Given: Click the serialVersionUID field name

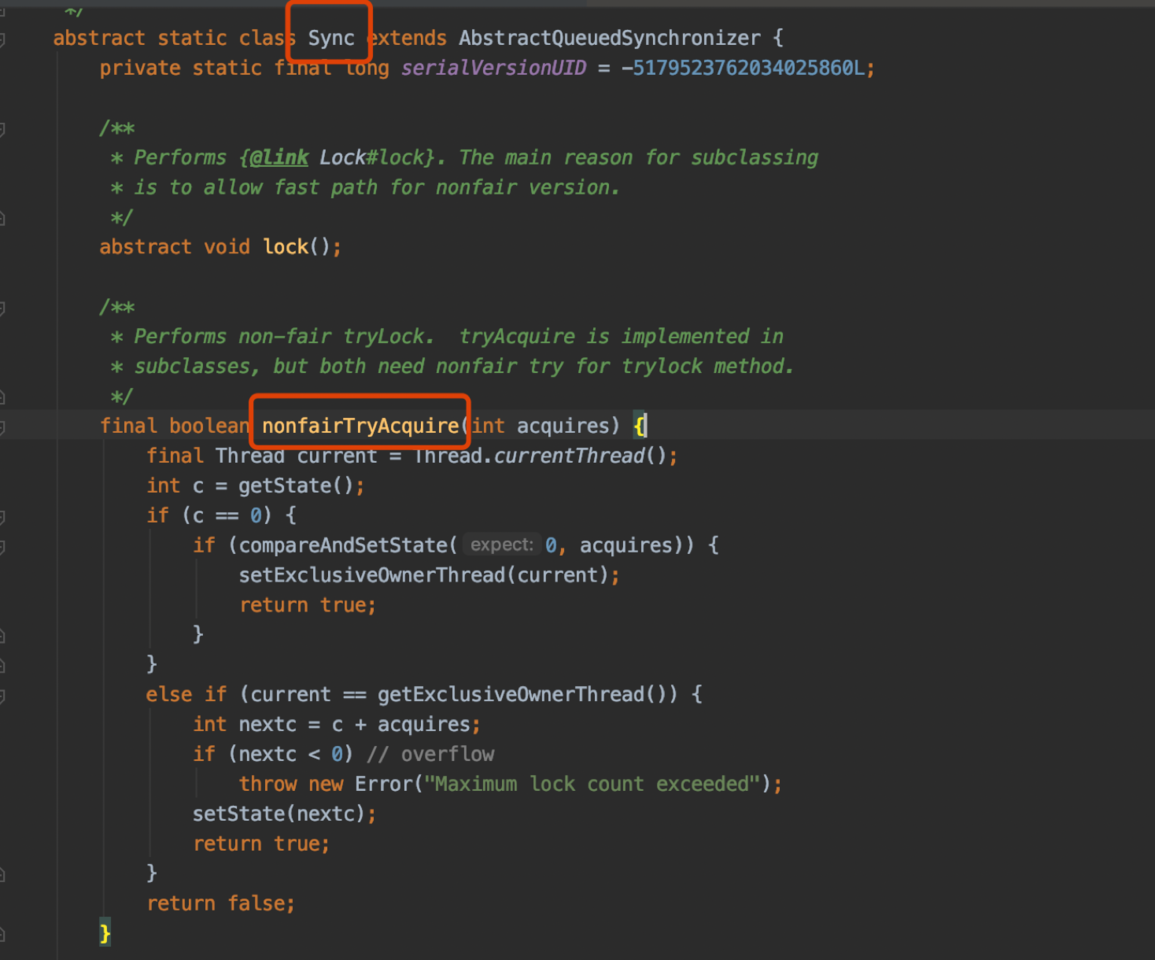Looking at the screenshot, I should pyautogui.click(x=492, y=68).
